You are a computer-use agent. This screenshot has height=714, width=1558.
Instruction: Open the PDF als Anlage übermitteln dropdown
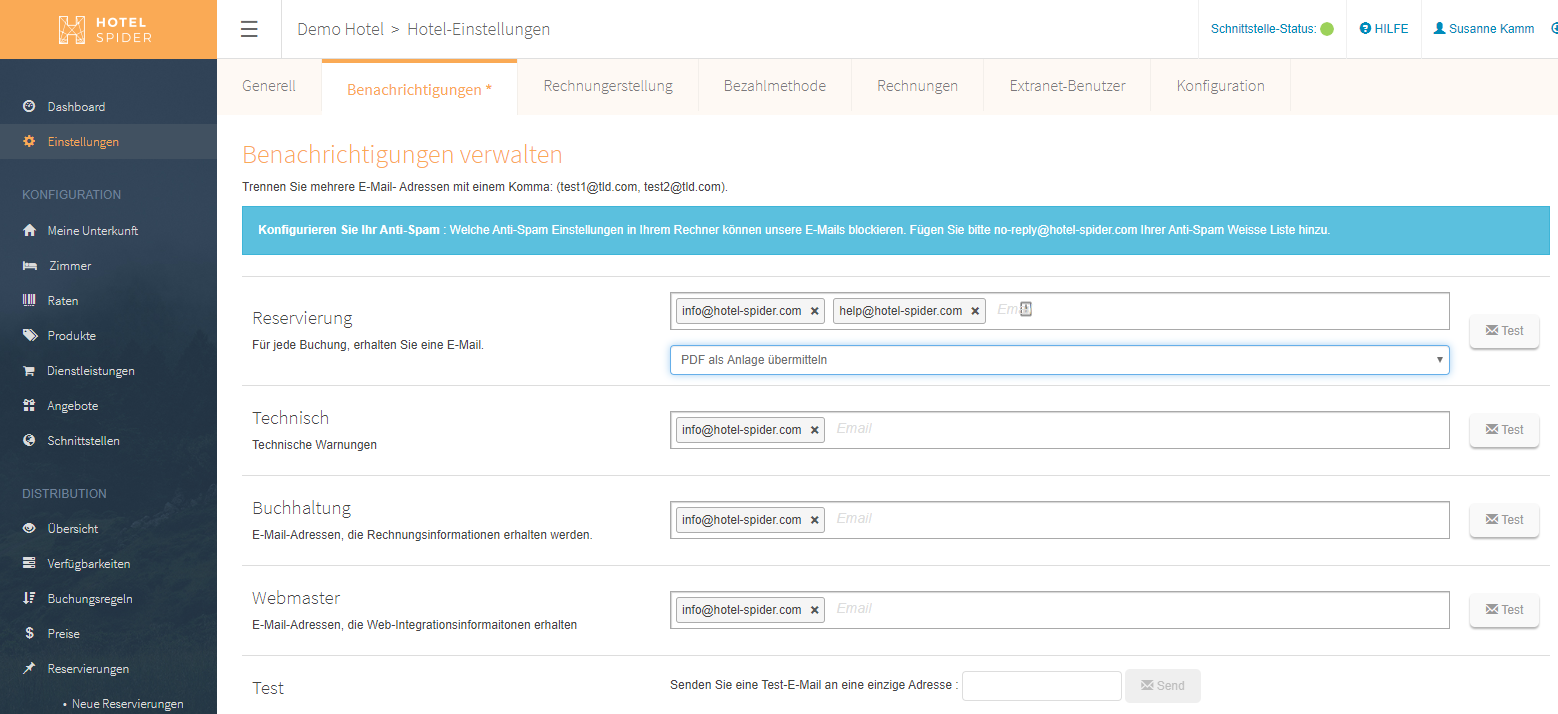point(1059,360)
